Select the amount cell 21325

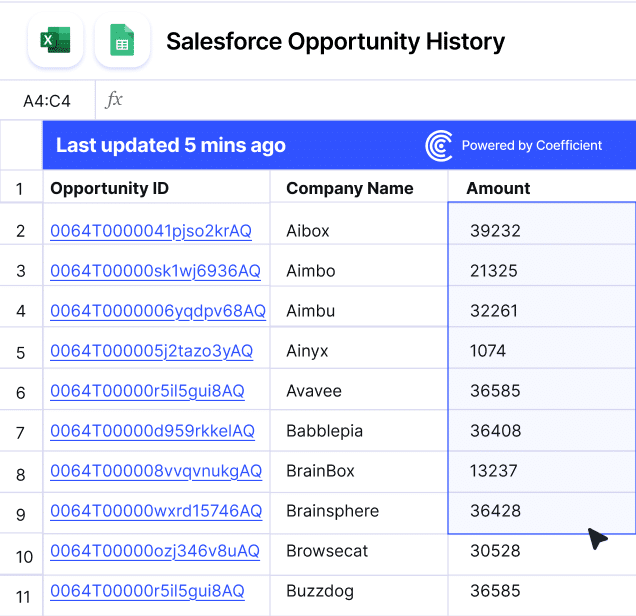[x=542, y=266]
